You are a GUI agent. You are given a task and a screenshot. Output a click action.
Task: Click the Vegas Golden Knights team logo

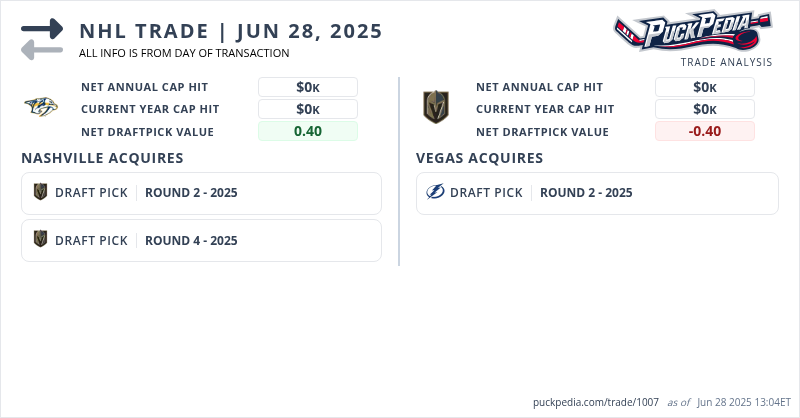click(x=436, y=108)
